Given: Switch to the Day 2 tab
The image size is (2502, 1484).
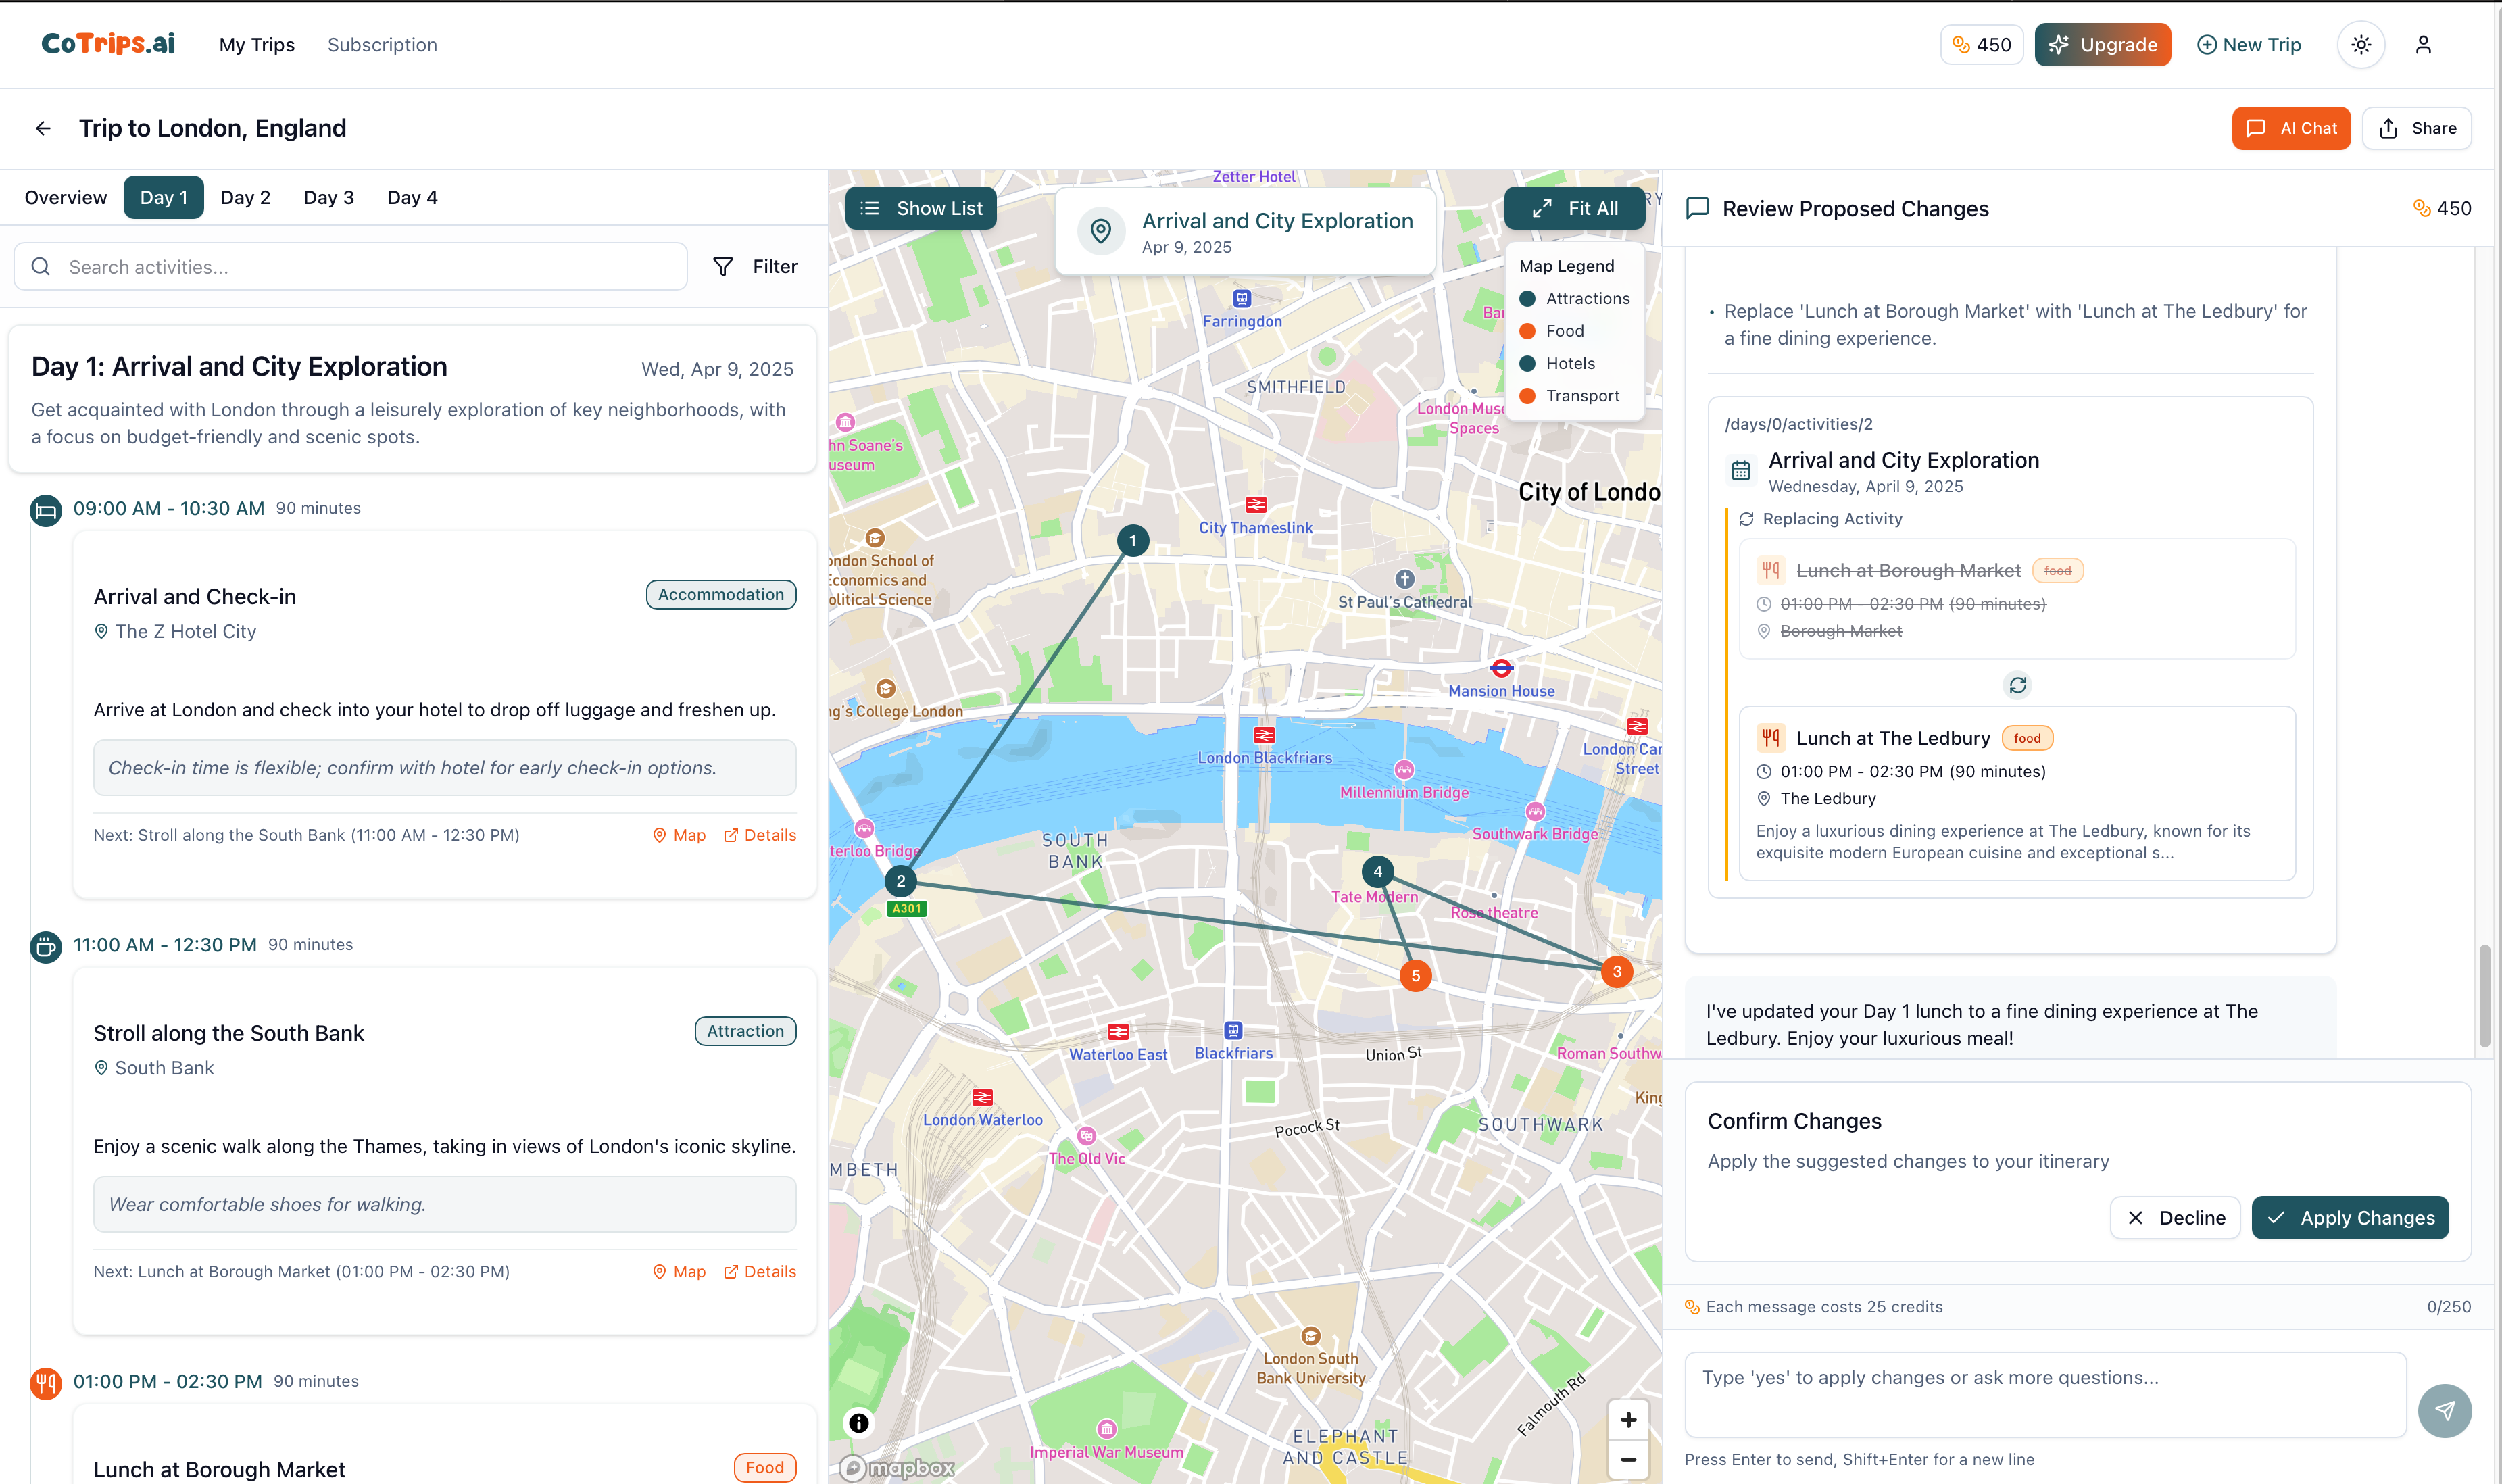Looking at the screenshot, I should point(245,197).
